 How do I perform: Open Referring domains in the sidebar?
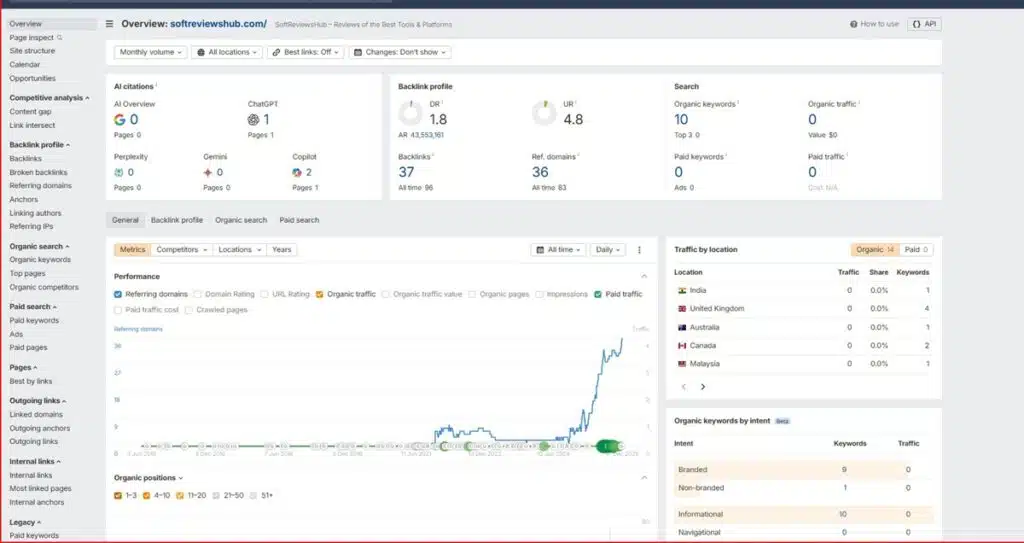[x=40, y=186]
